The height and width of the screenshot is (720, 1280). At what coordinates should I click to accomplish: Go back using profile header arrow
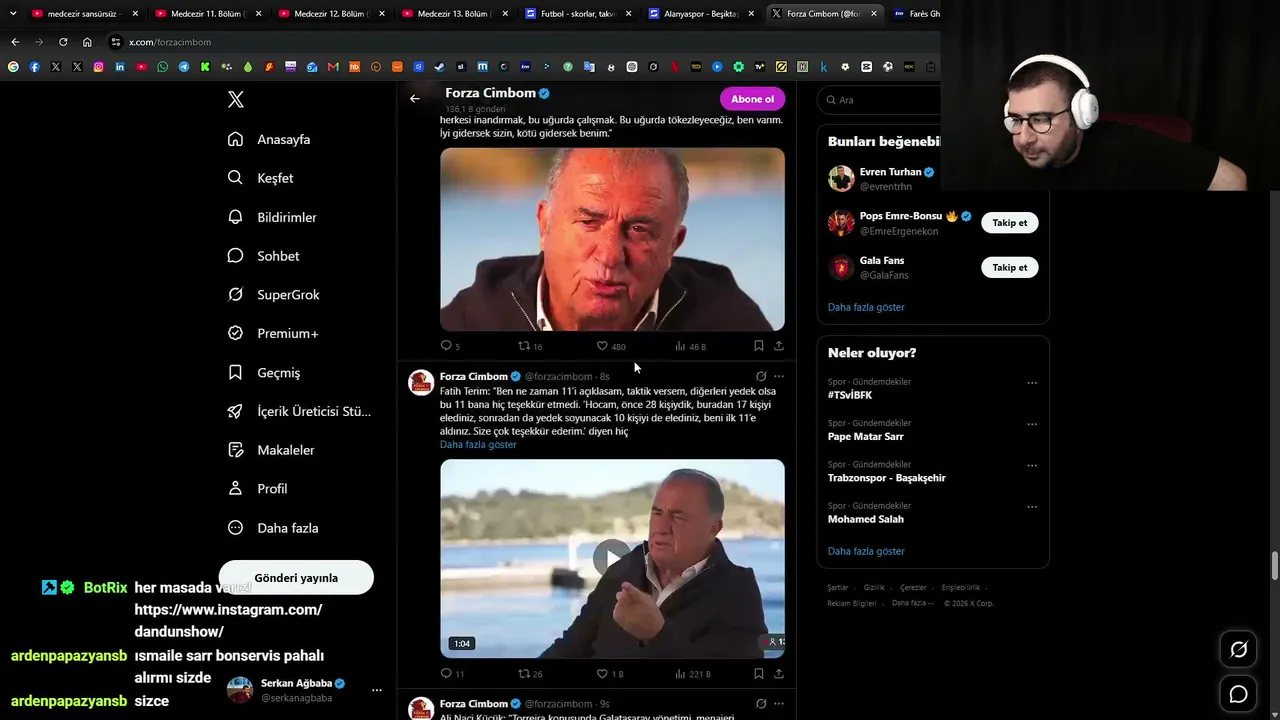tap(415, 99)
